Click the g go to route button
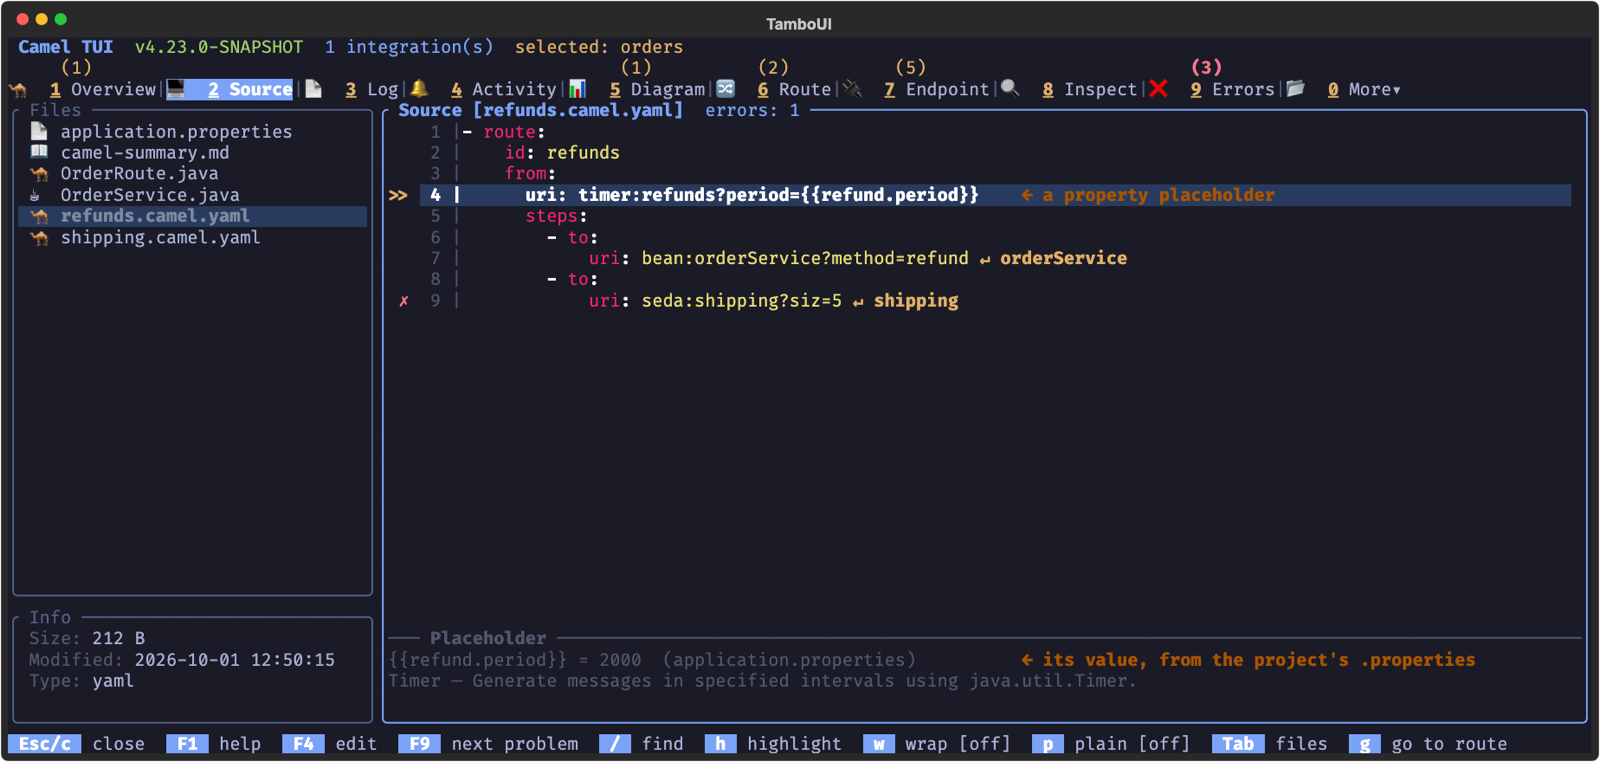The height and width of the screenshot is (762, 1600). pos(1428,744)
